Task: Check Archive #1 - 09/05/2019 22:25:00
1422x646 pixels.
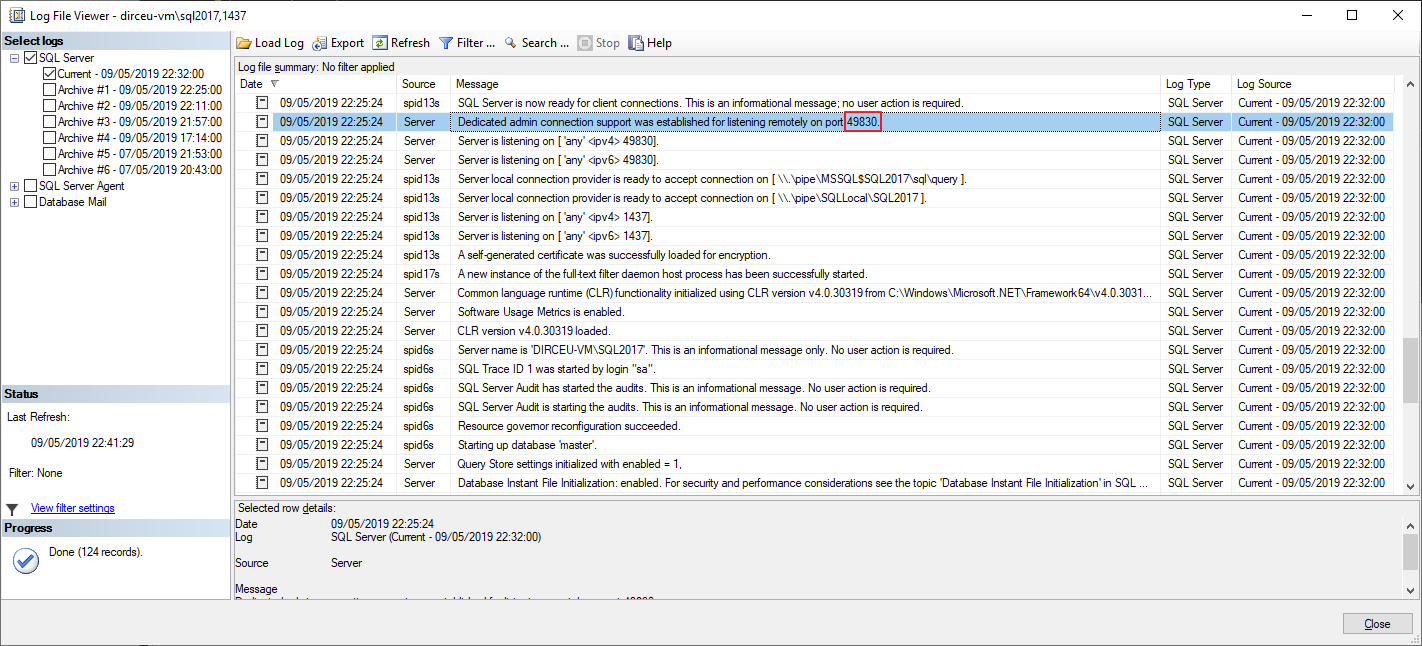Action: click(49, 90)
